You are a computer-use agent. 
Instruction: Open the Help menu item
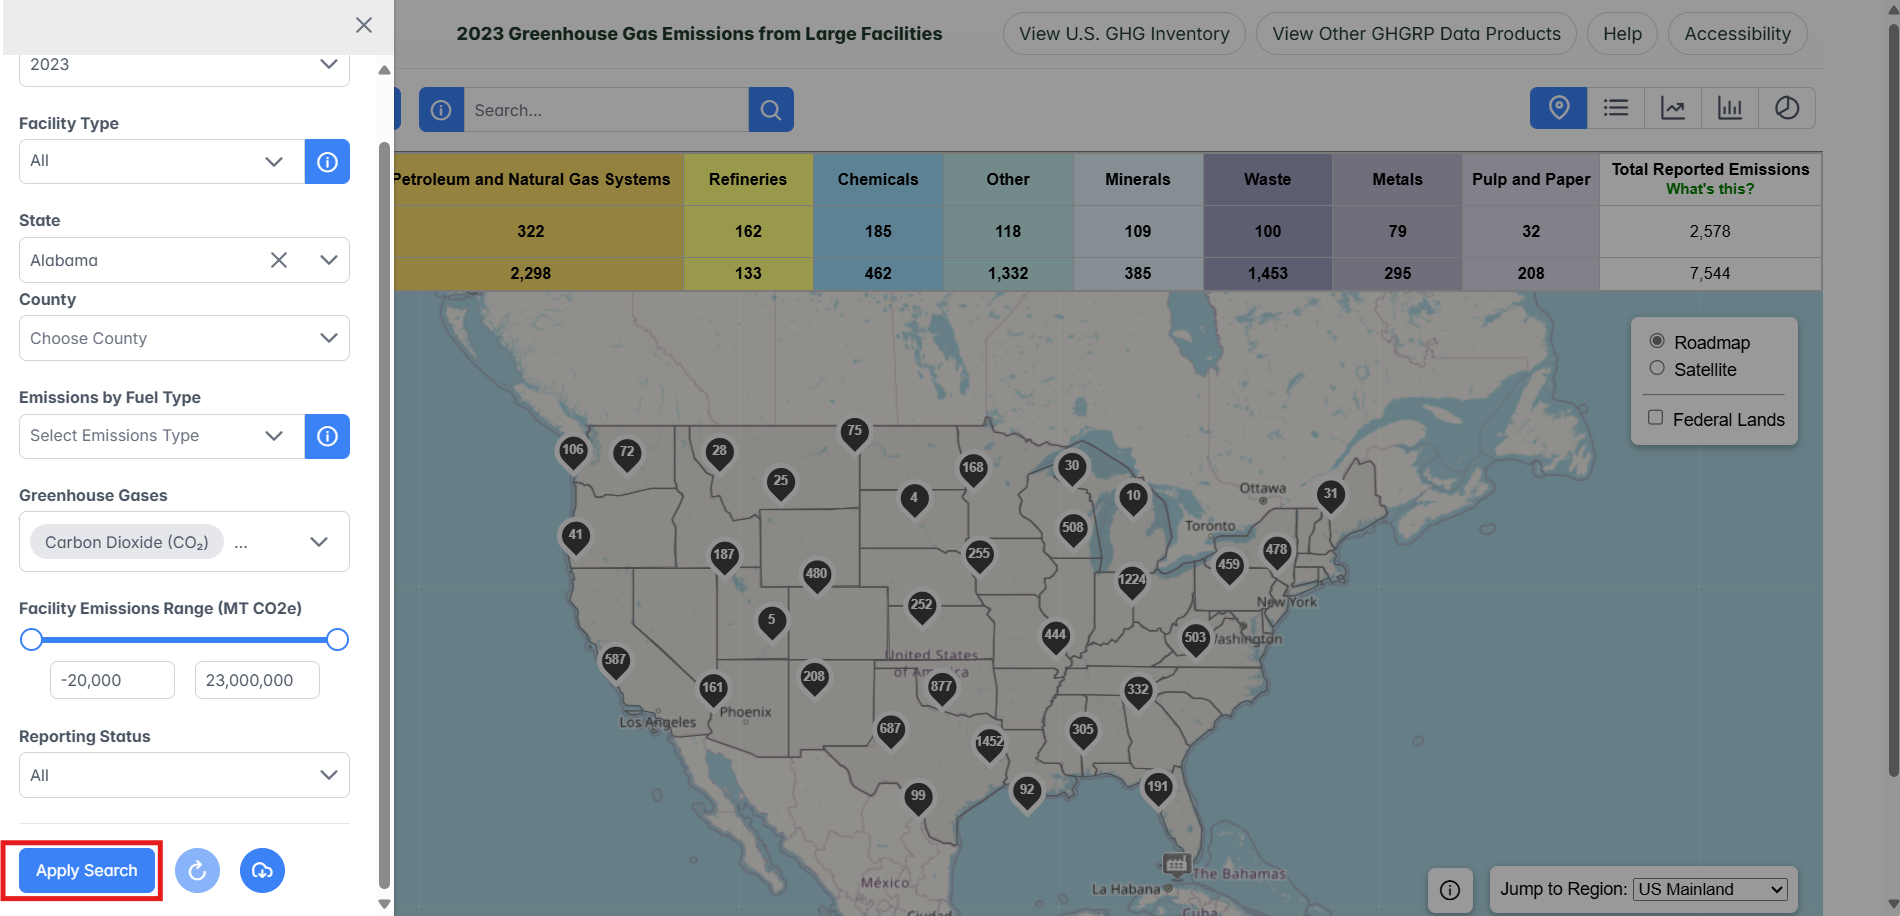pyautogui.click(x=1621, y=33)
